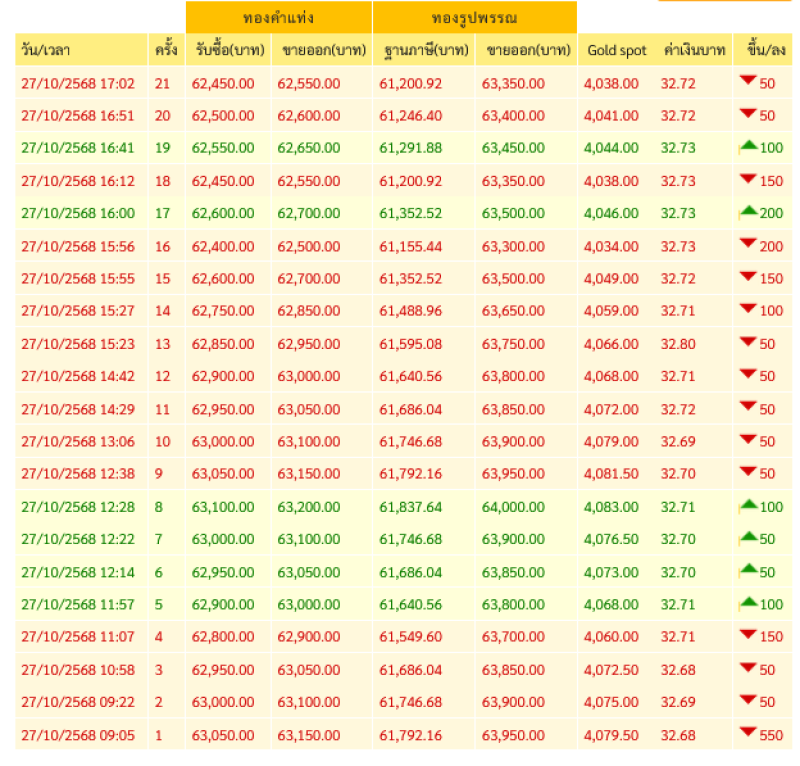Screen dimensions: 800x766
Task: Click the red down arrow in the 15:56 row
Action: click(747, 244)
